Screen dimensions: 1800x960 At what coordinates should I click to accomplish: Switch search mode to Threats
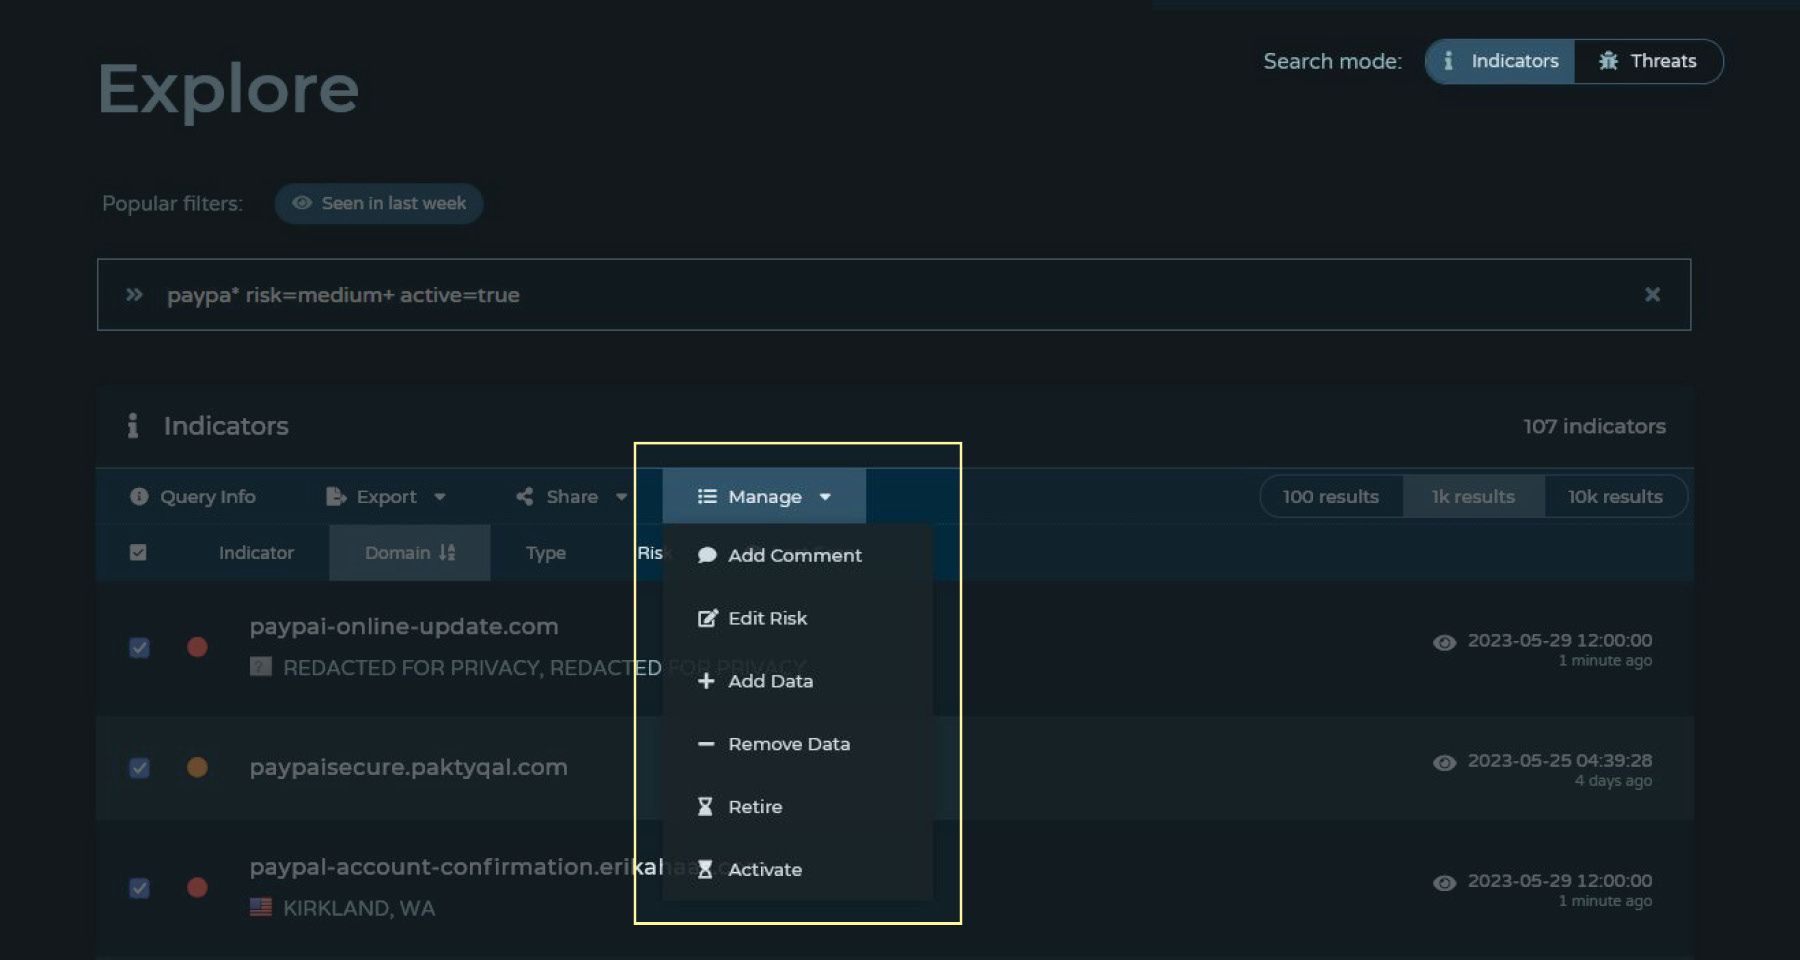click(1648, 61)
